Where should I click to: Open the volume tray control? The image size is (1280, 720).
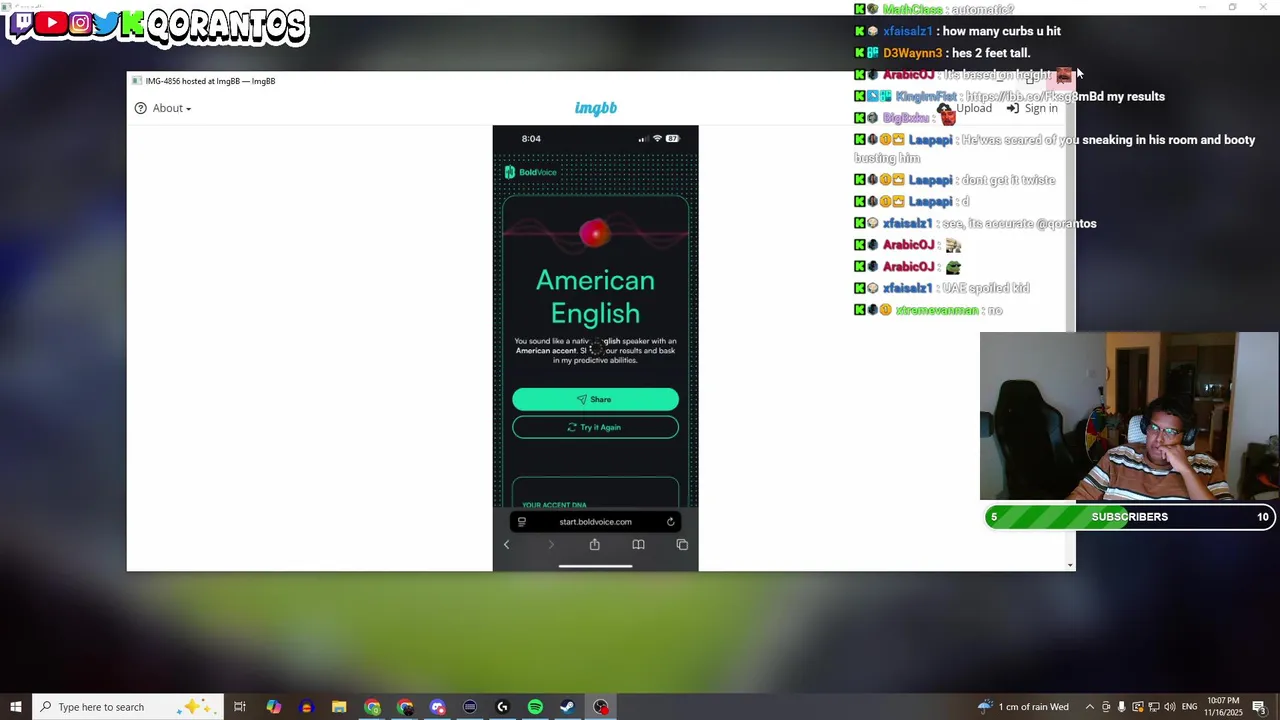pos(1170,707)
